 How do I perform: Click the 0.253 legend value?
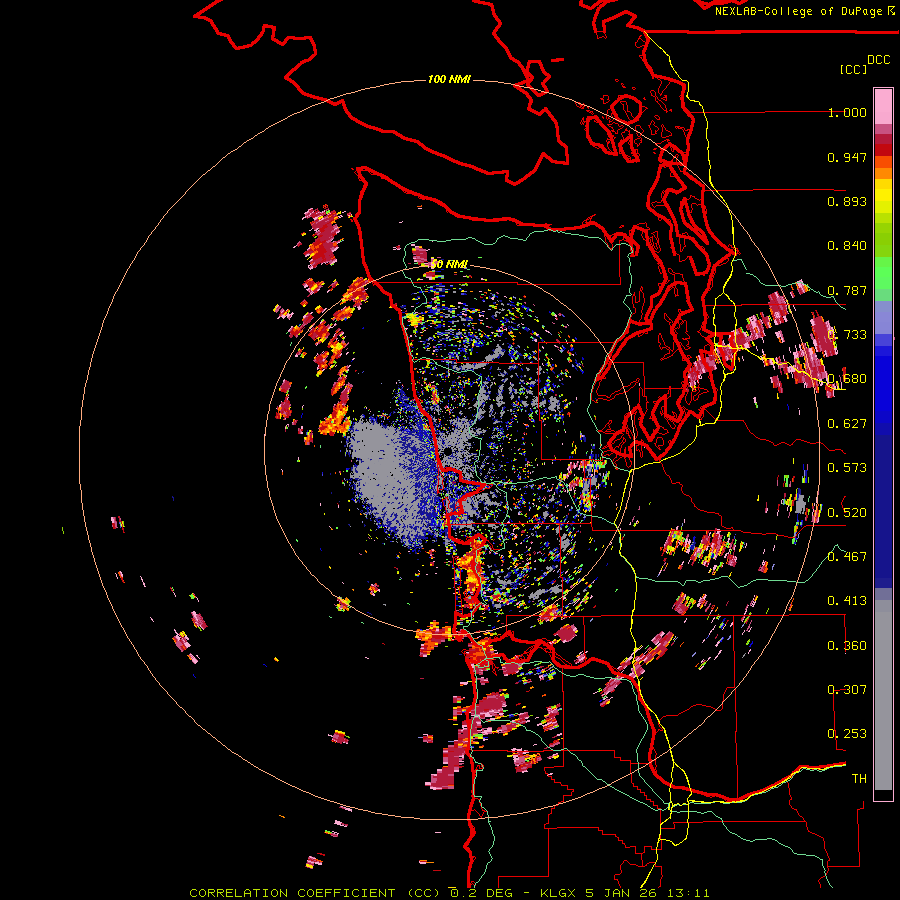847,734
